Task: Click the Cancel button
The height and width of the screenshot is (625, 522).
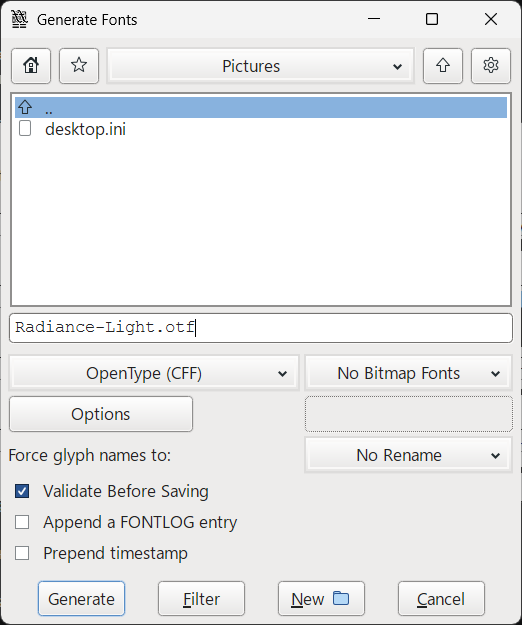Action: pos(441,599)
